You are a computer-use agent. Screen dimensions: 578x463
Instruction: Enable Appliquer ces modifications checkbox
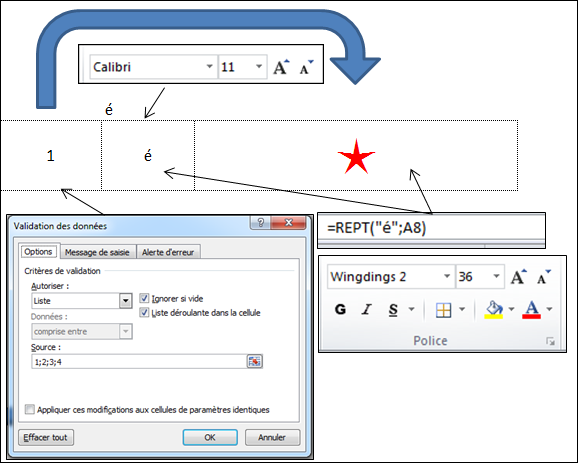click(29, 409)
